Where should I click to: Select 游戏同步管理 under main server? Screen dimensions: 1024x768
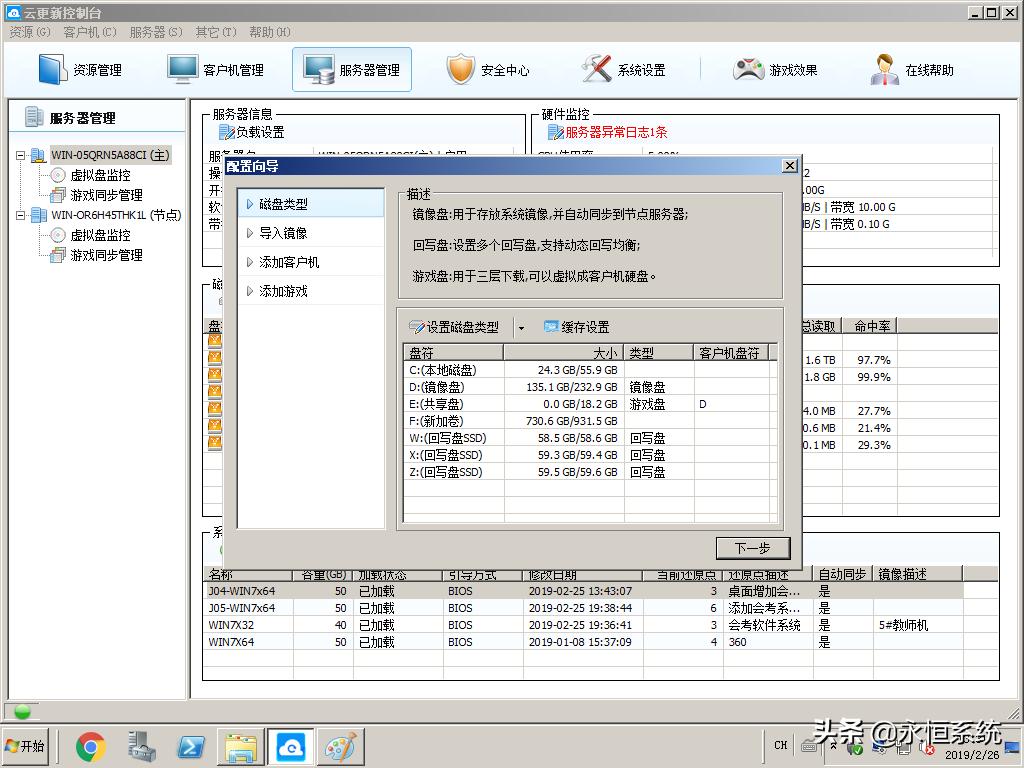pyautogui.click(x=106, y=195)
